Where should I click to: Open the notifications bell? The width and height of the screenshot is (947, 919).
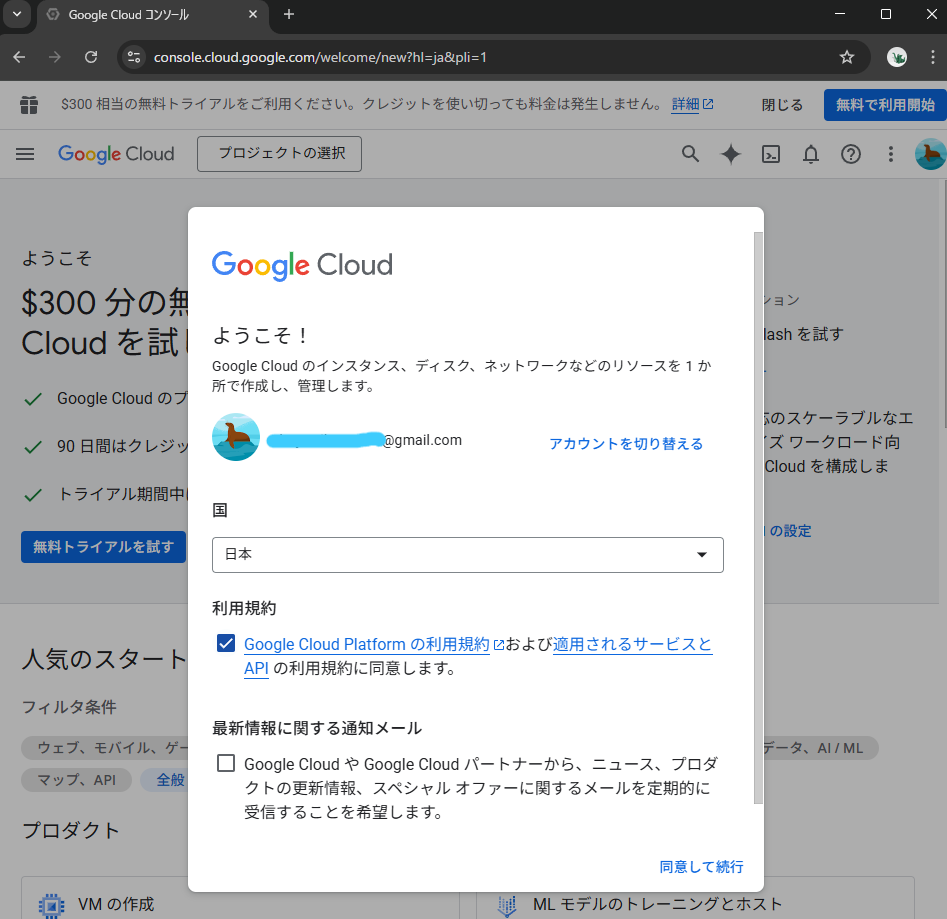(x=811, y=154)
